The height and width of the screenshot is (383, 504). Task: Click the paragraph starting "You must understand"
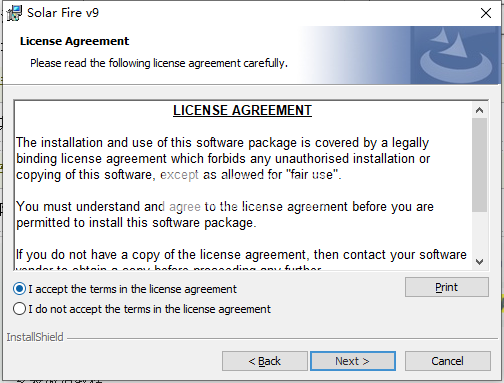coord(225,215)
